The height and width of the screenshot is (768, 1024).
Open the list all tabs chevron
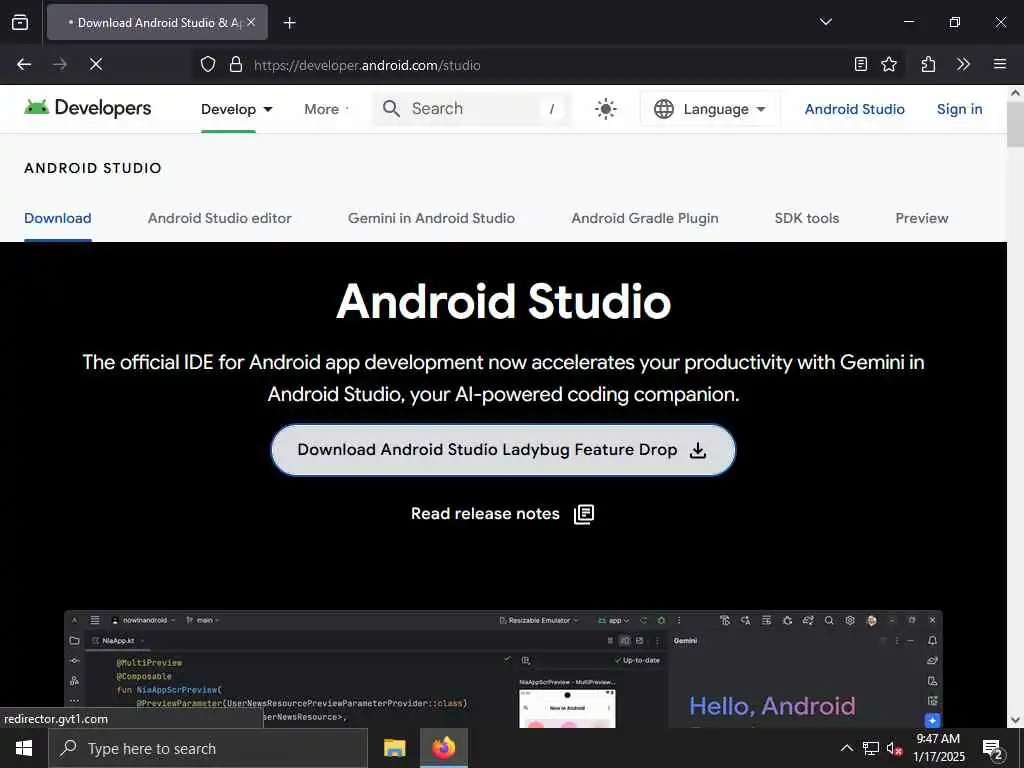pos(825,22)
